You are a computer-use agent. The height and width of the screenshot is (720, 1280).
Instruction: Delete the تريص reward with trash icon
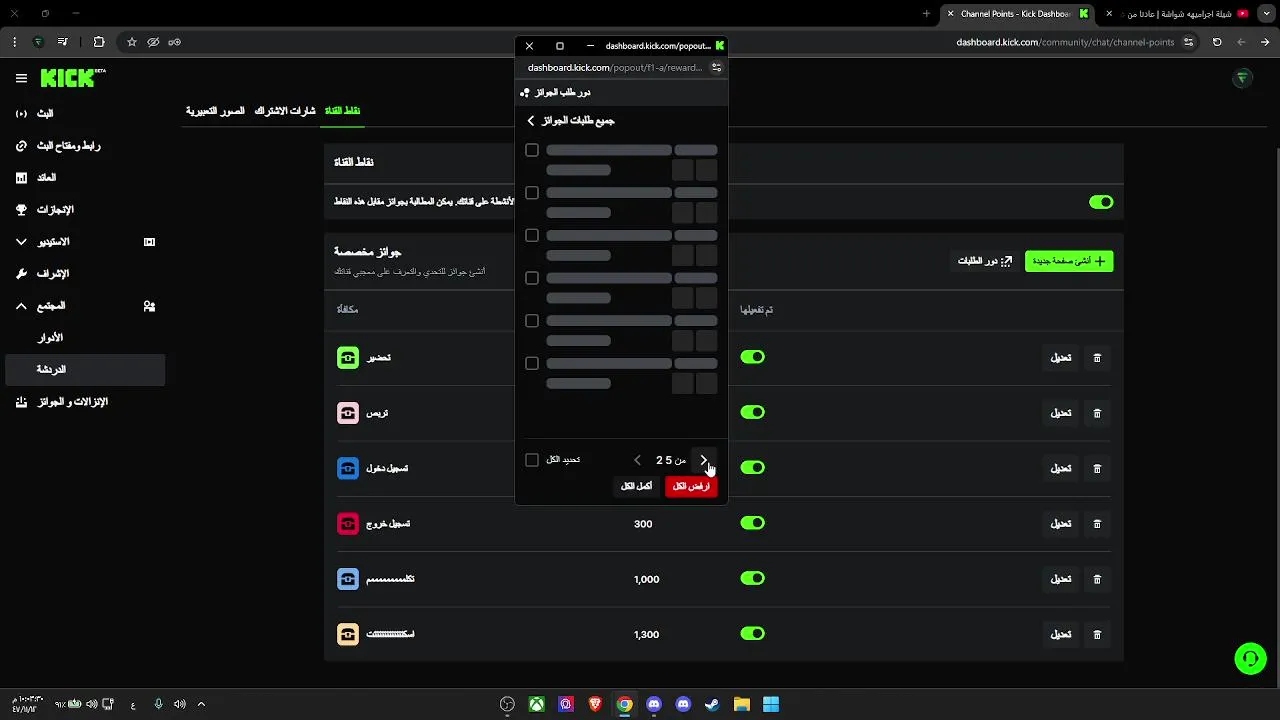[x=1097, y=413]
